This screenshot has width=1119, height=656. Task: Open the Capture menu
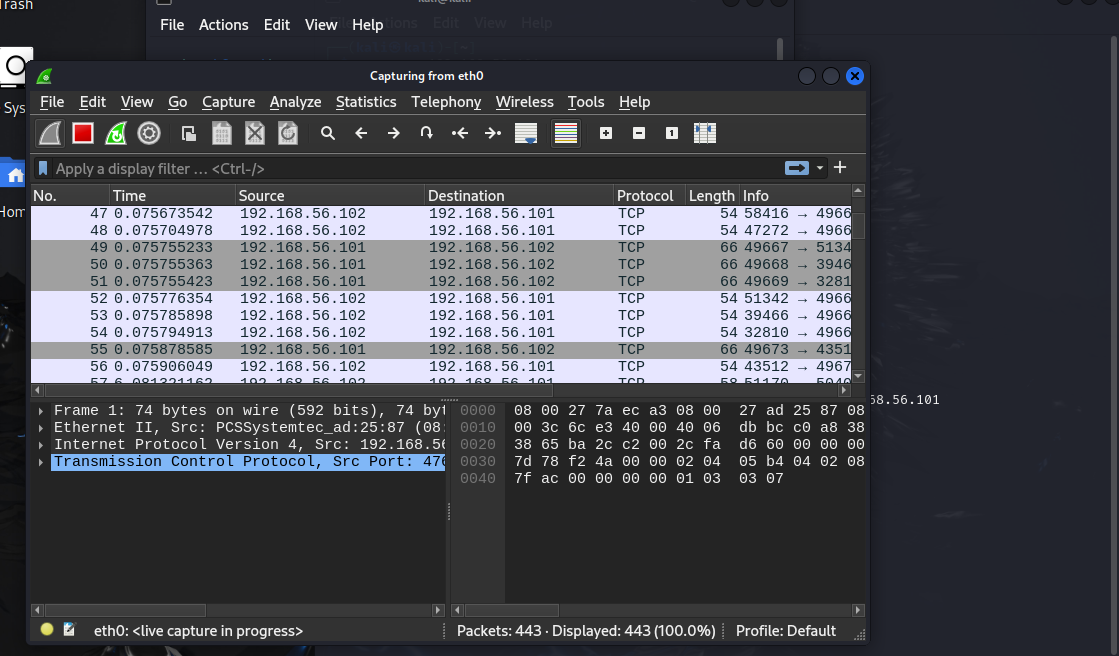[228, 102]
